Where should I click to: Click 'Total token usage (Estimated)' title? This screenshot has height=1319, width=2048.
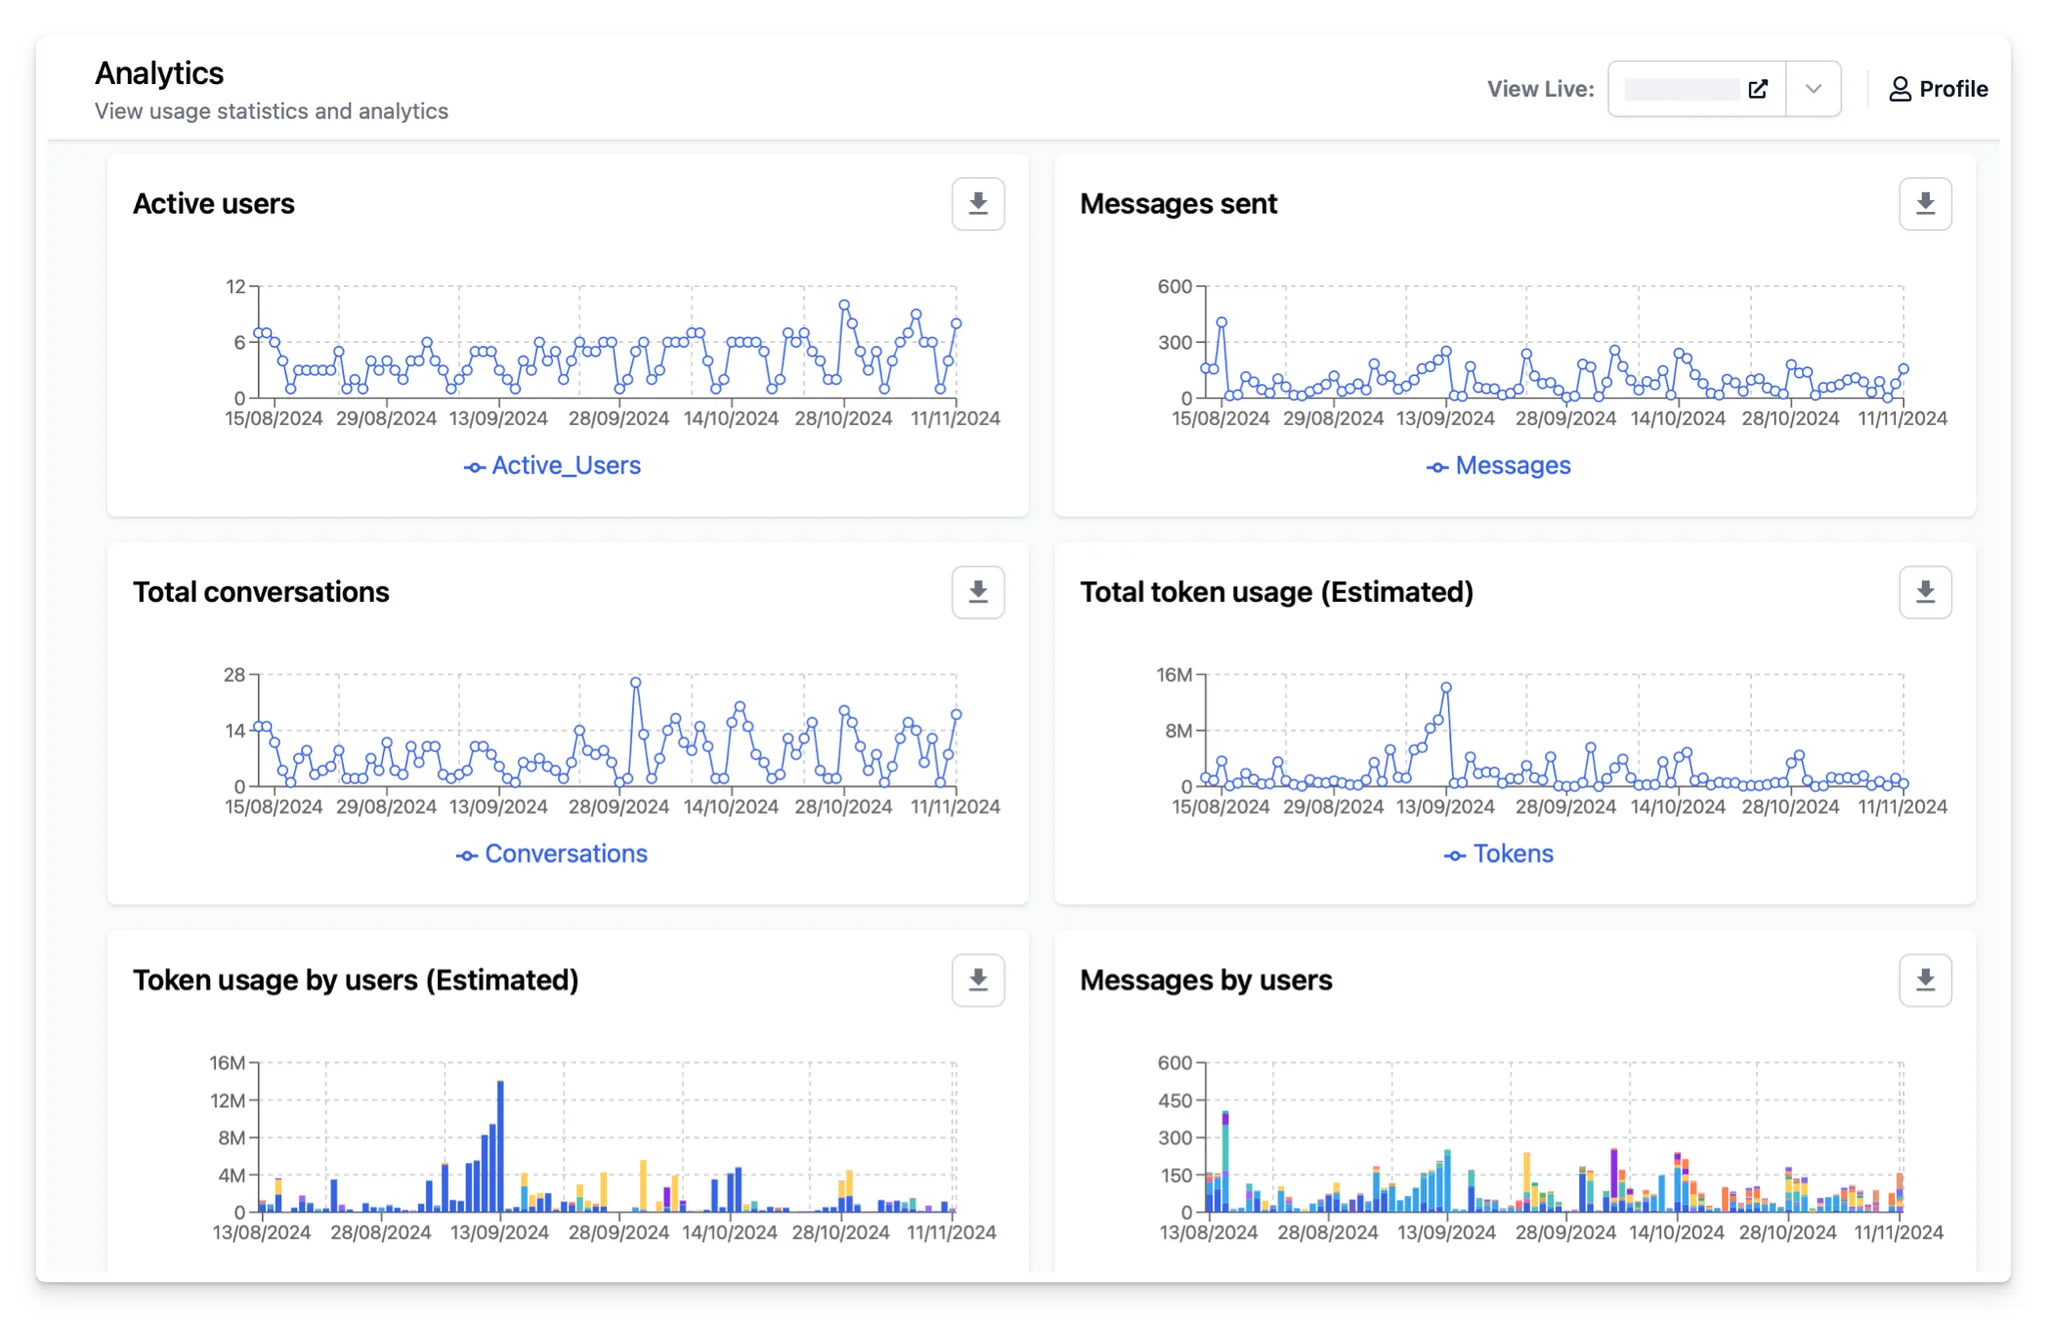click(x=1277, y=592)
